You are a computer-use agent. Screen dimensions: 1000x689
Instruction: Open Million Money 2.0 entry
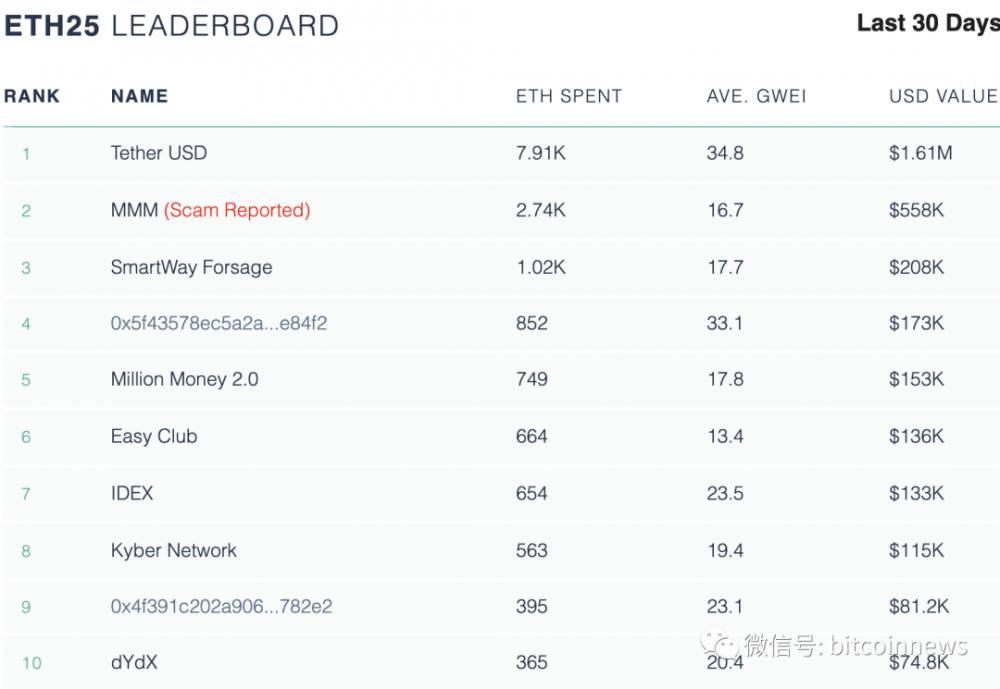click(x=184, y=379)
